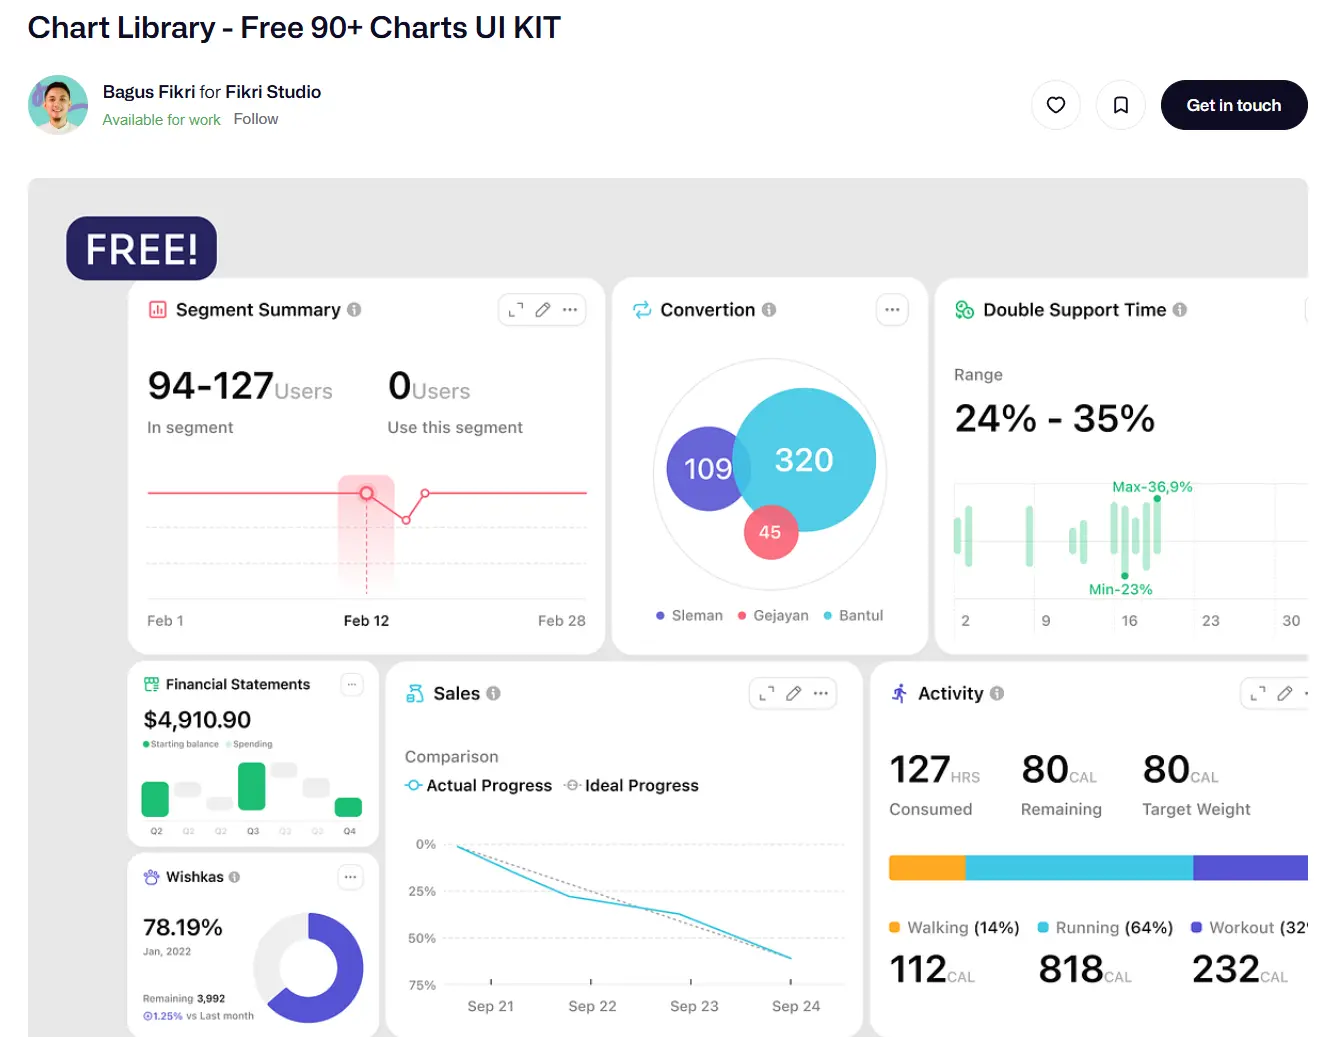Click the Convertion arrows icon

coord(642,310)
